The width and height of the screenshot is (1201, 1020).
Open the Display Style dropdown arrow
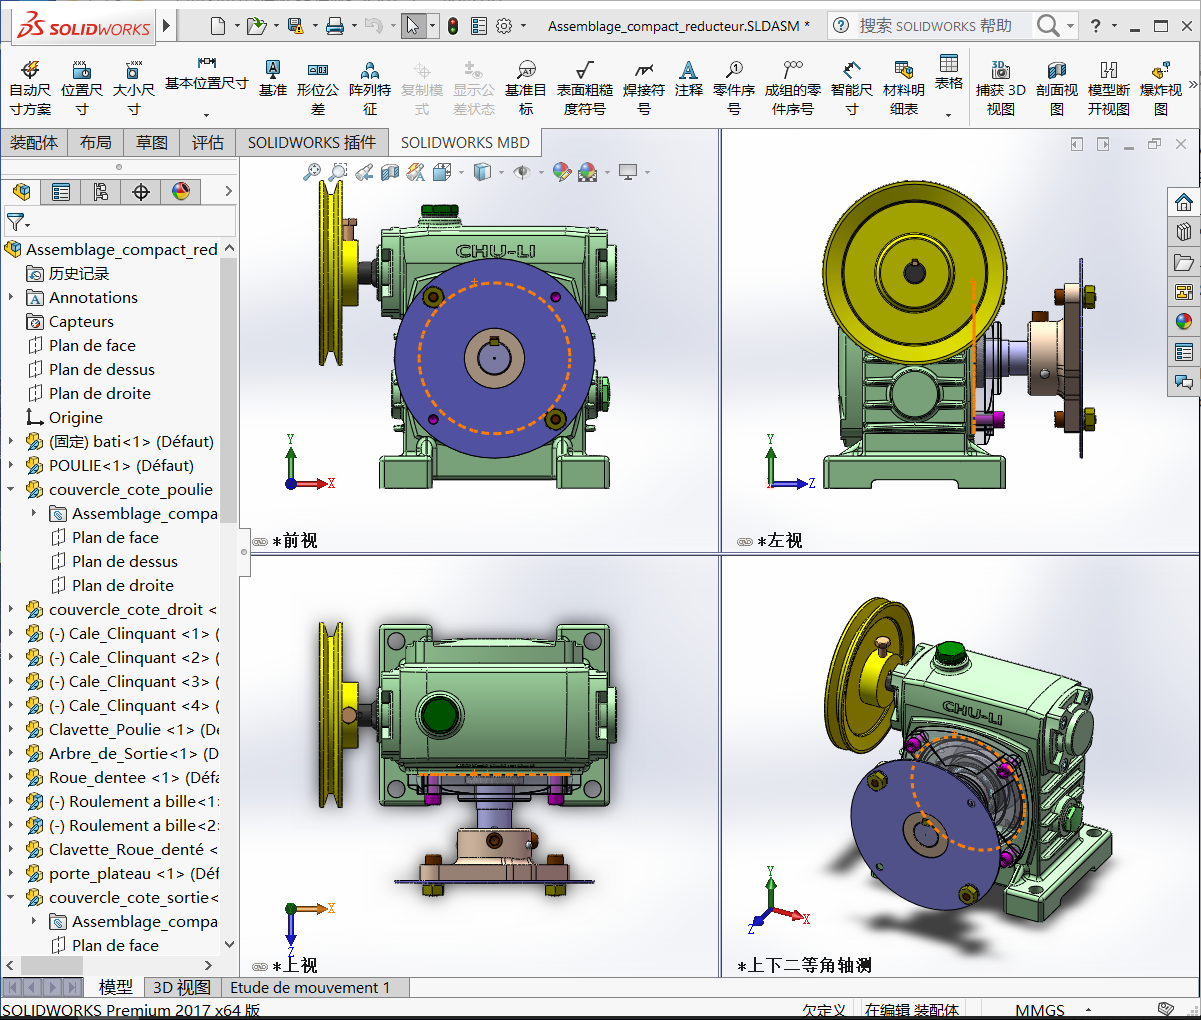click(501, 172)
